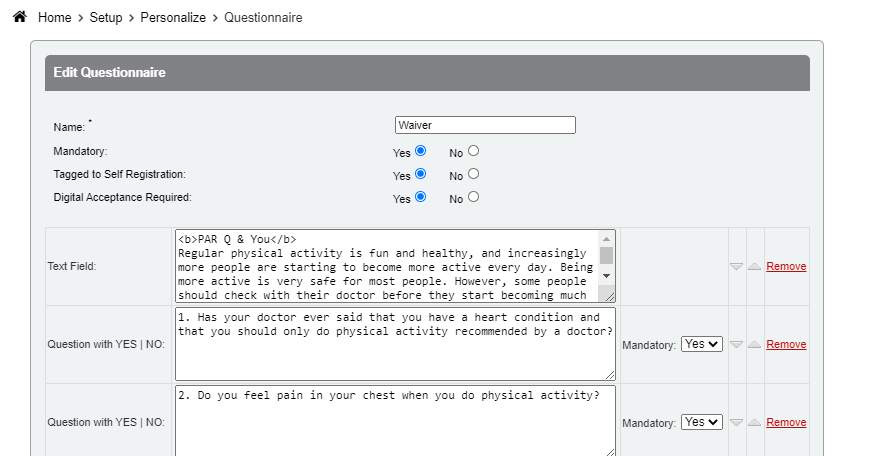871x456 pixels.
Task: Set Mandatory to No
Action: click(x=473, y=151)
